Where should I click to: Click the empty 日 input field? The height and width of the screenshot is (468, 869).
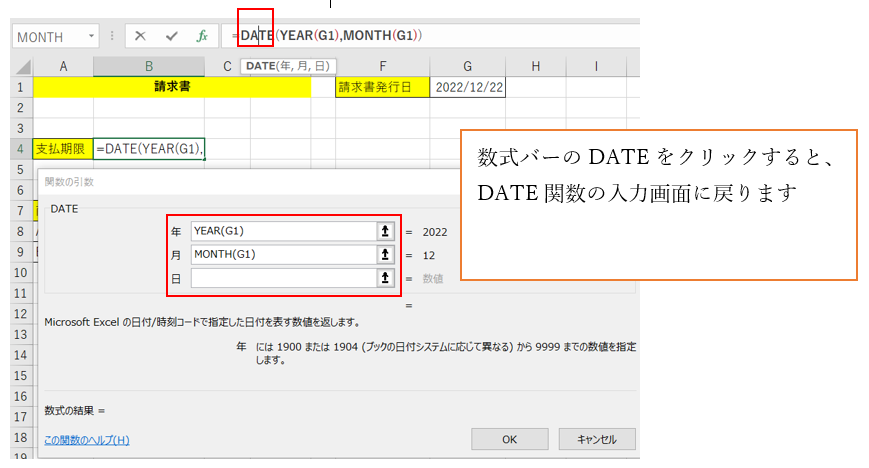281,278
